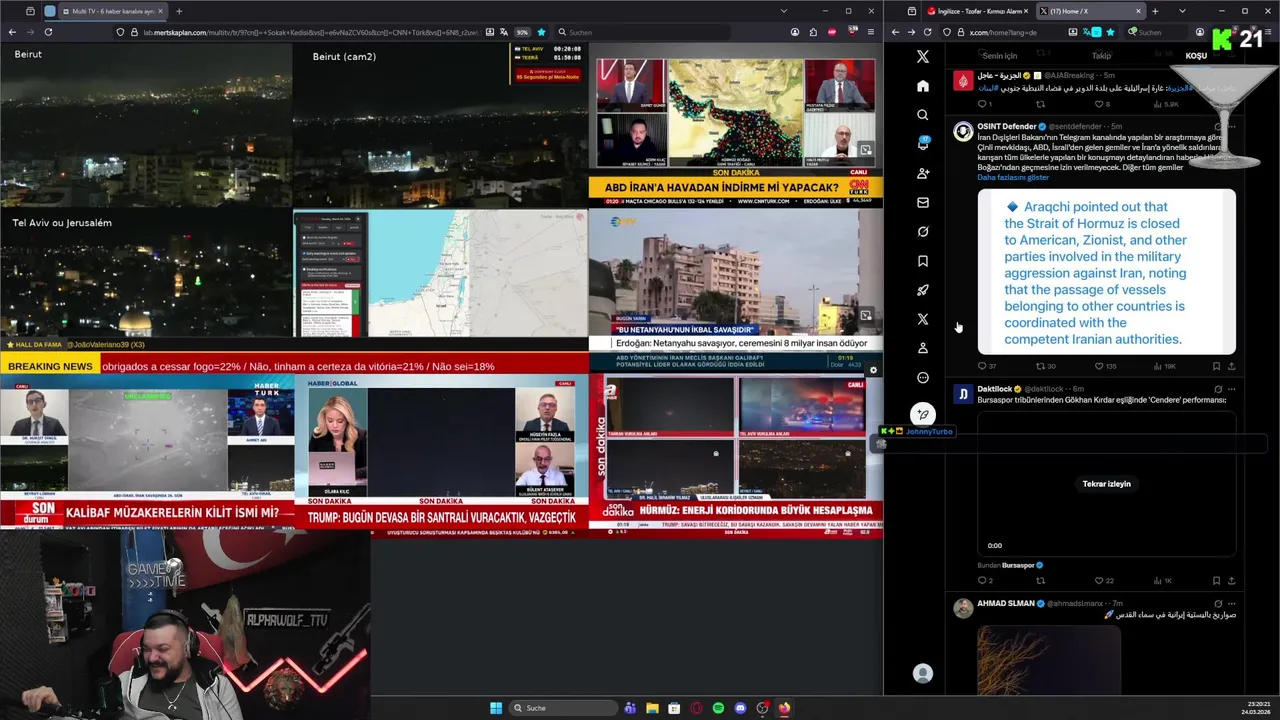List all tabs dropdown in X browser
The height and width of the screenshot is (720, 1280).
(1182, 11)
